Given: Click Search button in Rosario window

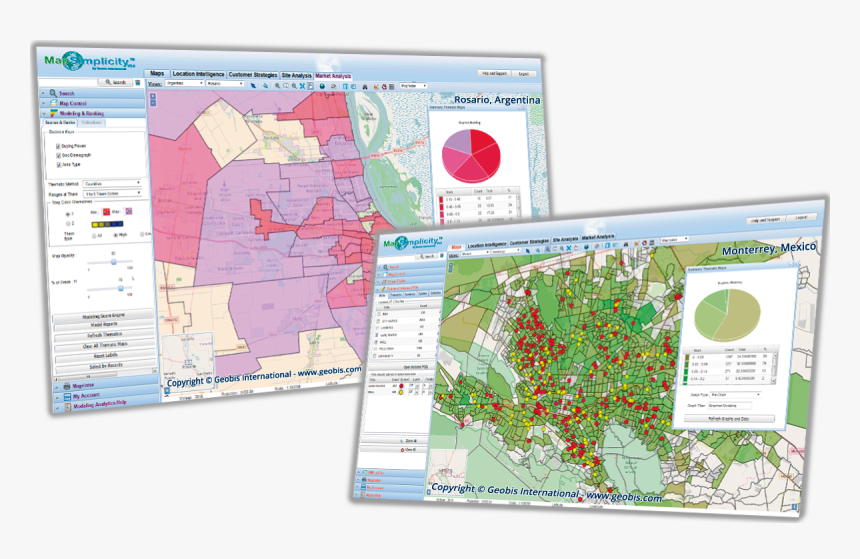Looking at the screenshot, I should (x=116, y=82).
